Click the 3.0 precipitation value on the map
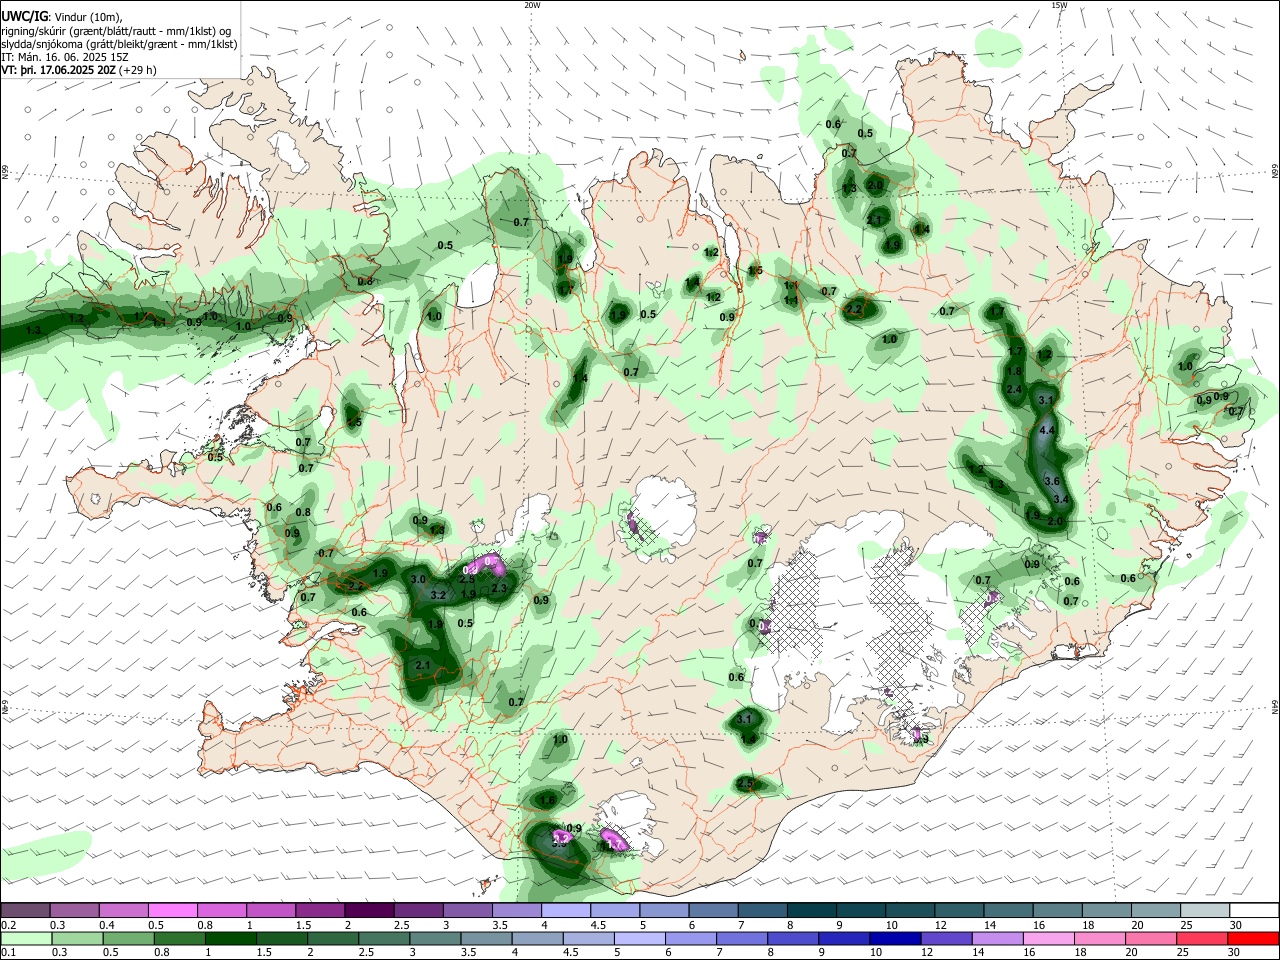The image size is (1280, 960). coord(418,579)
